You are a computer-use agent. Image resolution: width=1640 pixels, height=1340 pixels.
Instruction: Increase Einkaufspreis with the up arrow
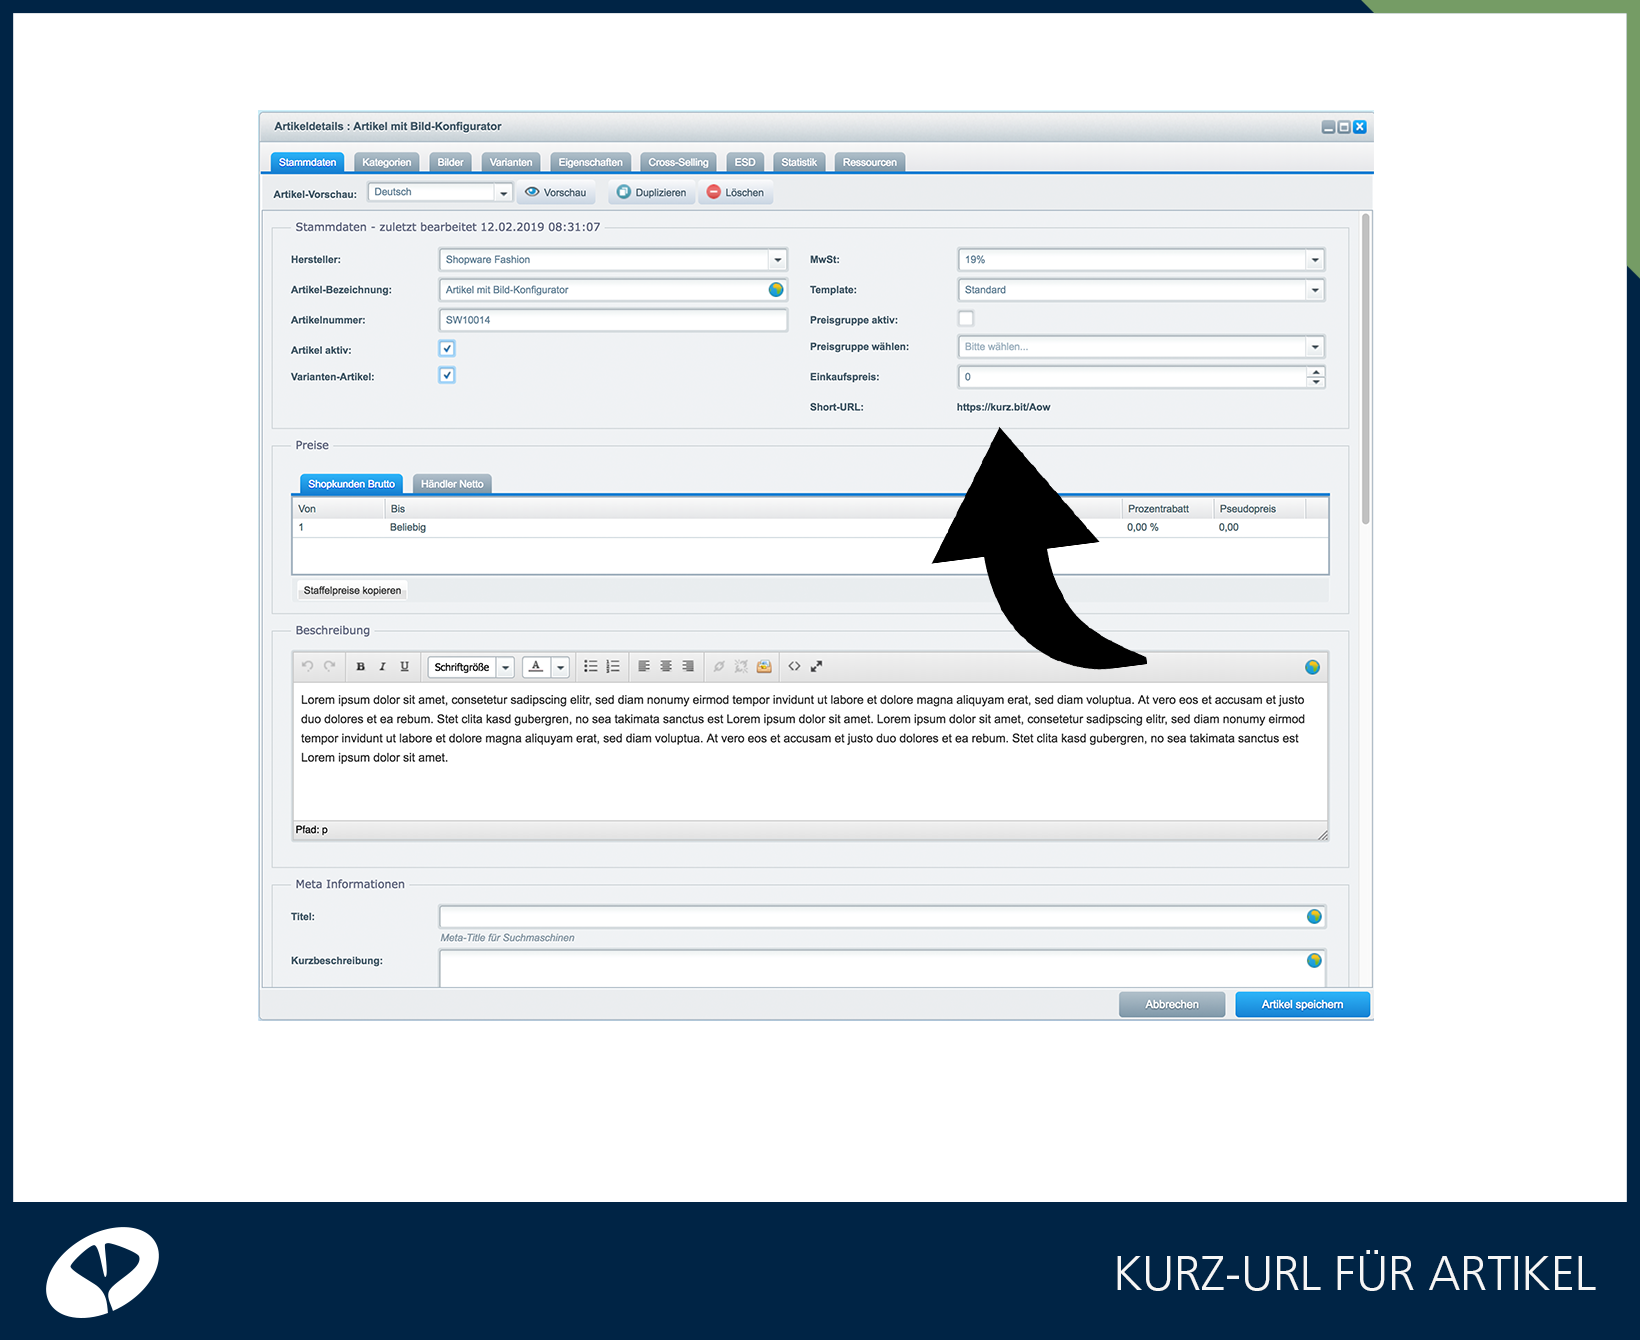pyautogui.click(x=1316, y=372)
